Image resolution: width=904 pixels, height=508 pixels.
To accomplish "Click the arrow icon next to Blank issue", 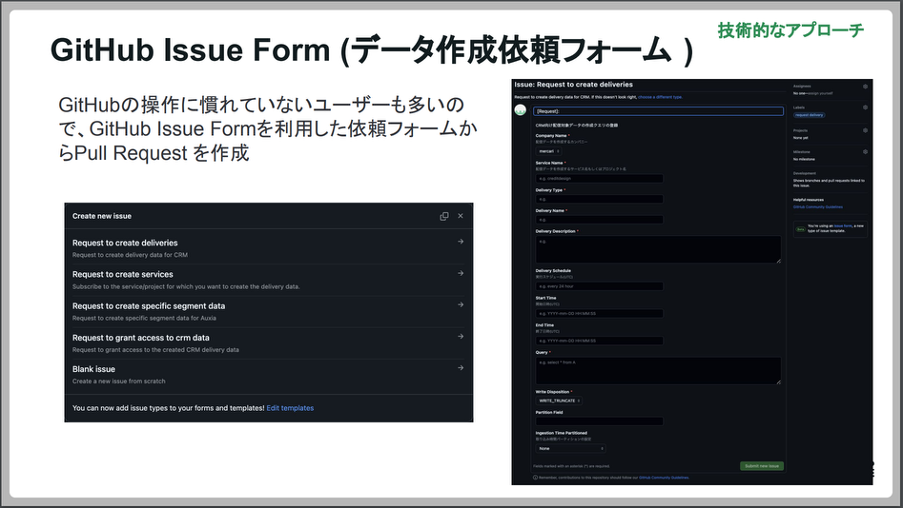I will pyautogui.click(x=460, y=368).
